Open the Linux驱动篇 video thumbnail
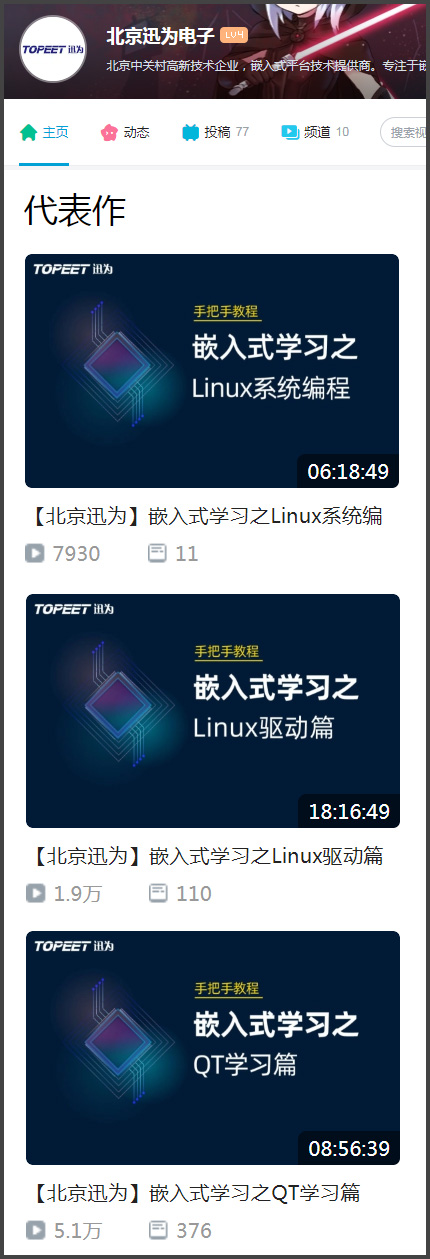430x1259 pixels. [x=213, y=711]
